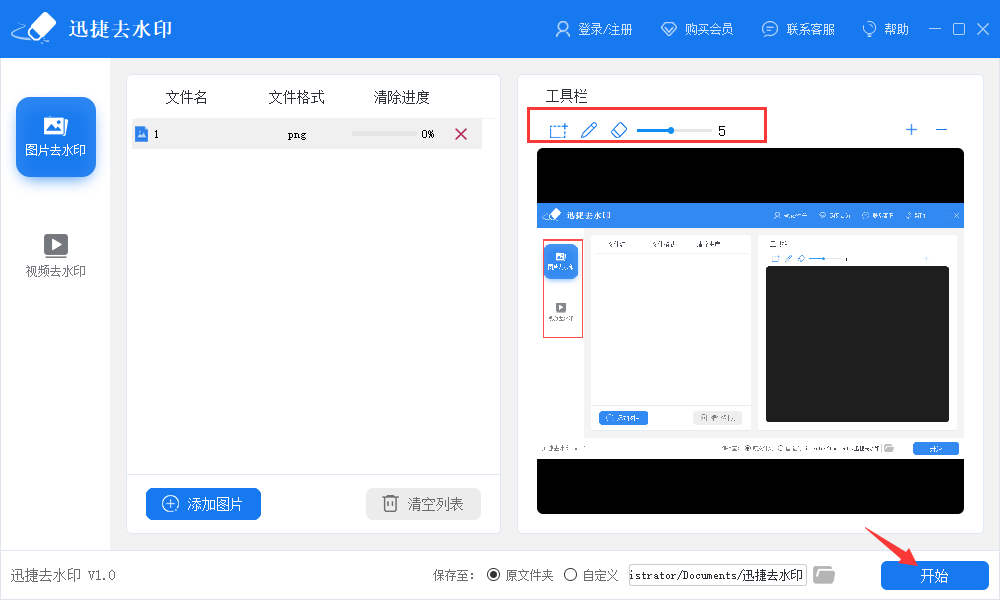Minimize the application window
This screenshot has height=600, width=1000.
tap(935, 29)
